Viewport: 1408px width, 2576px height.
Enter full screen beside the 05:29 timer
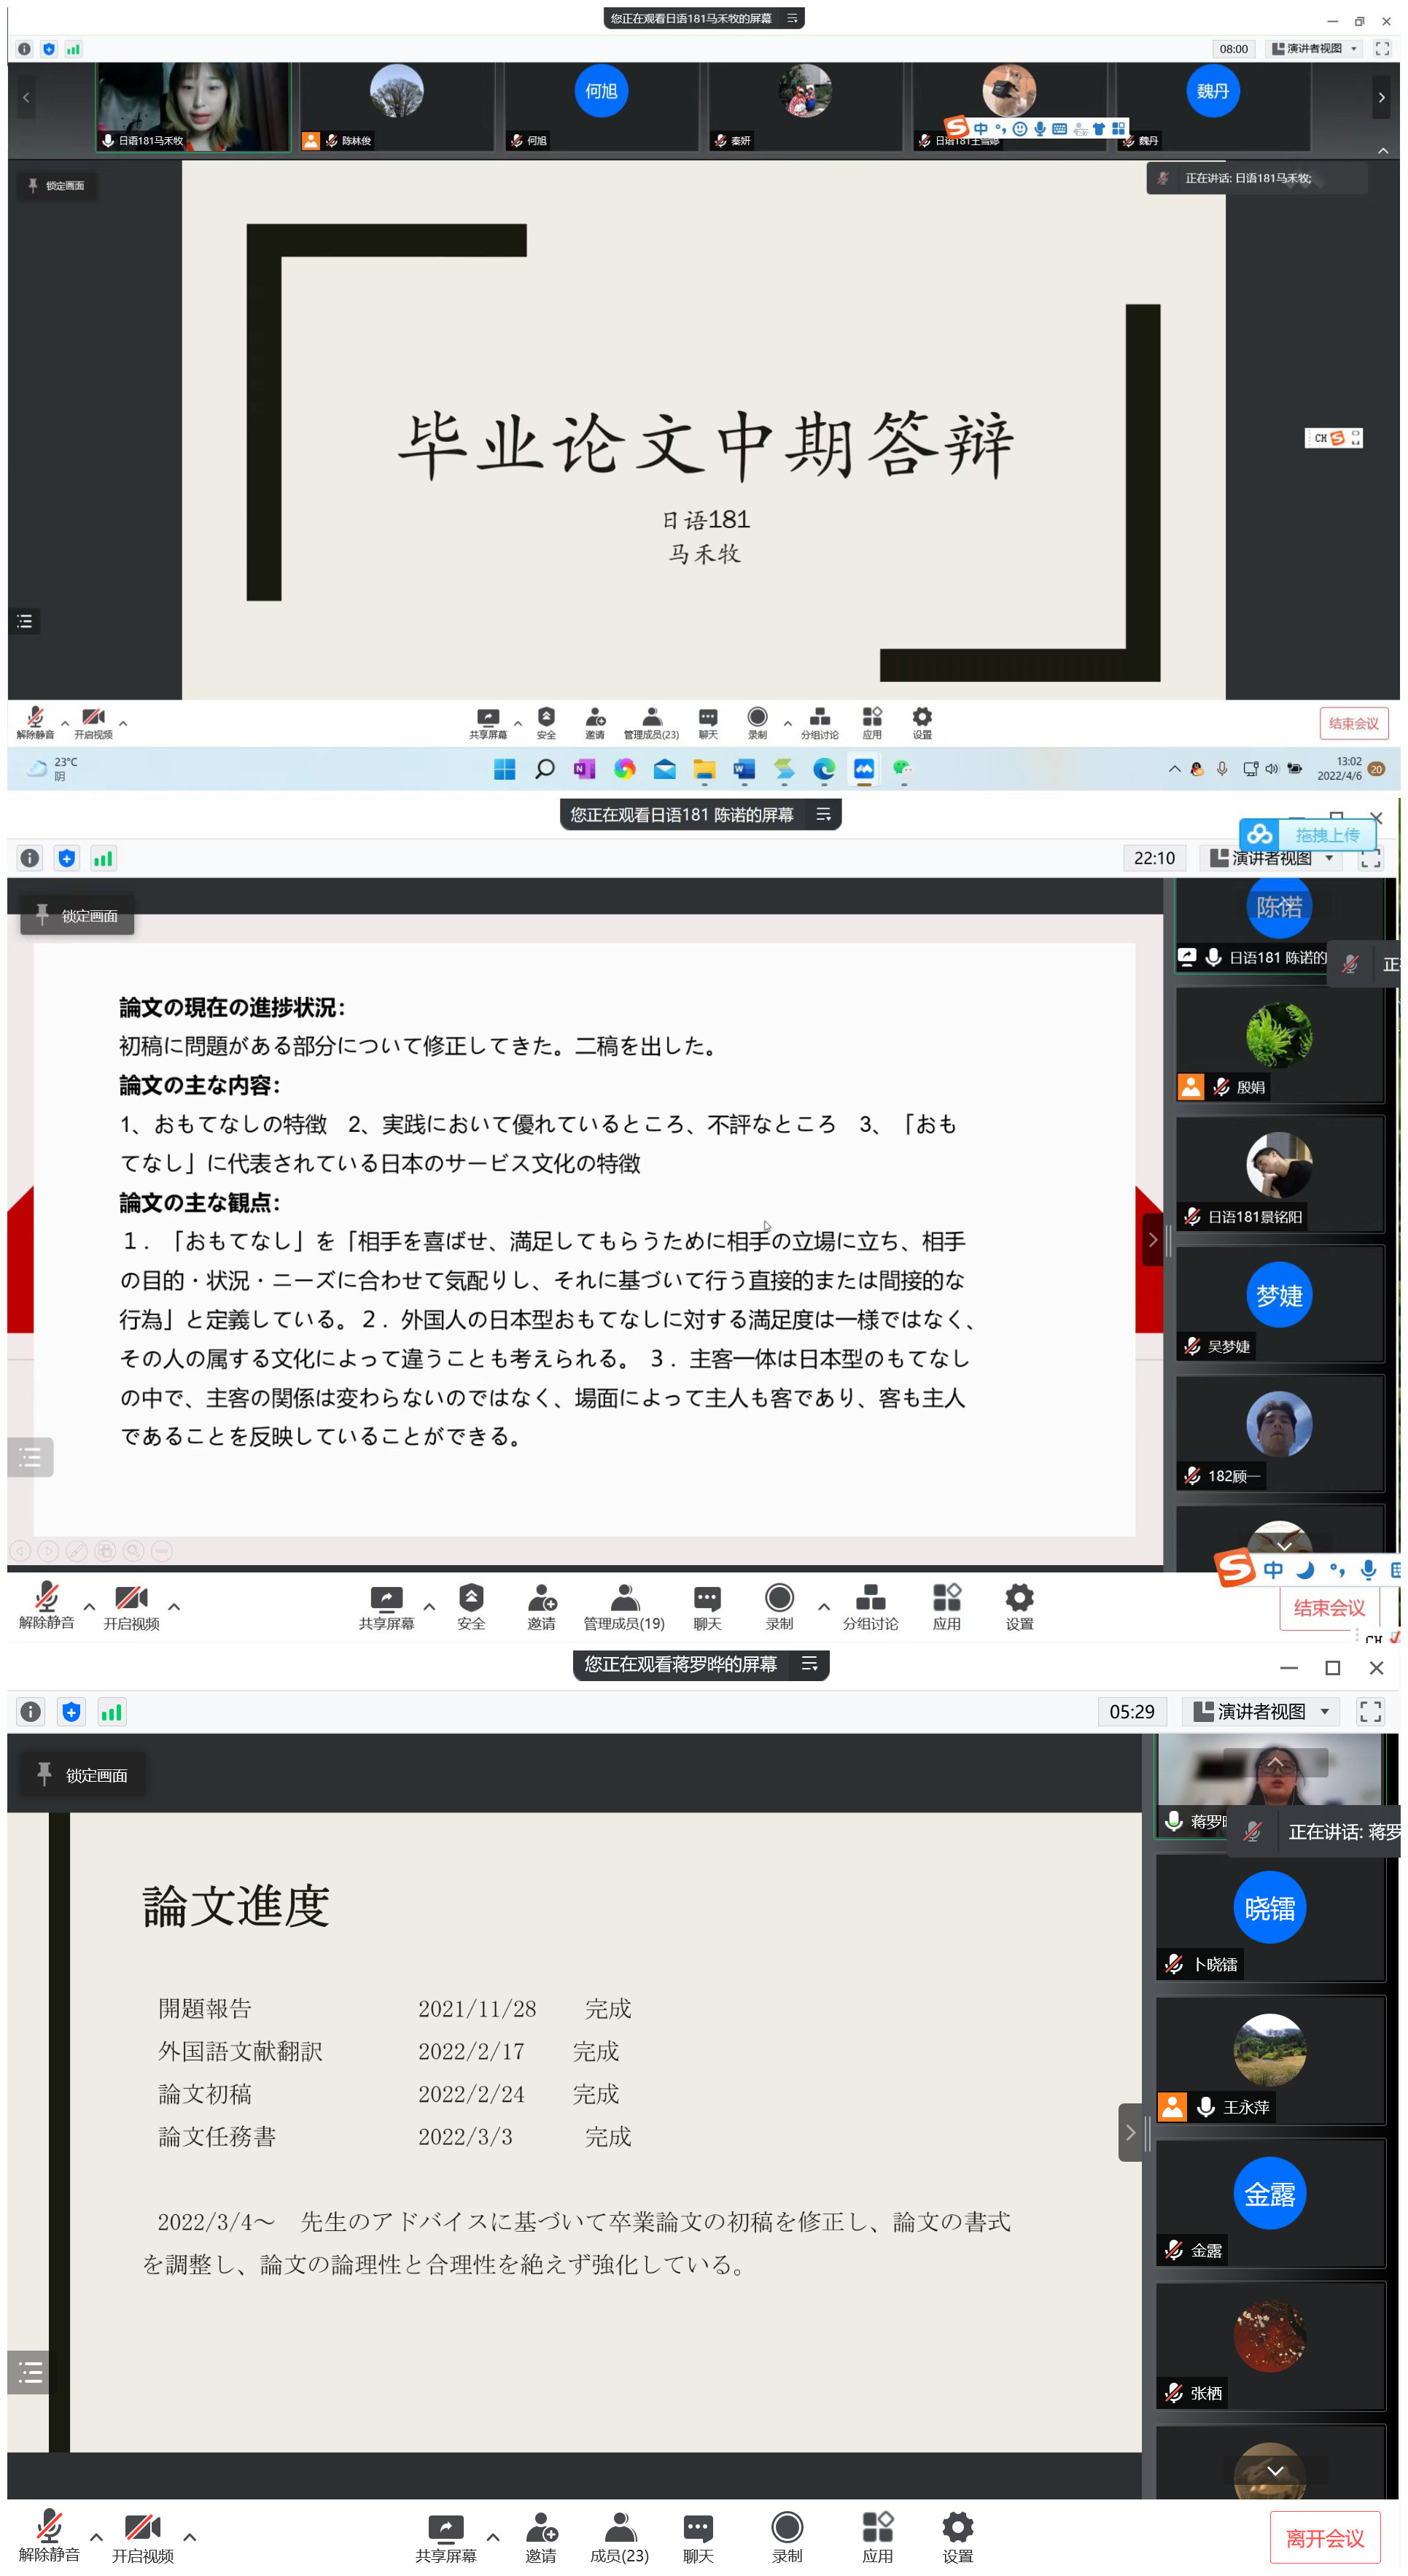[x=1369, y=1711]
